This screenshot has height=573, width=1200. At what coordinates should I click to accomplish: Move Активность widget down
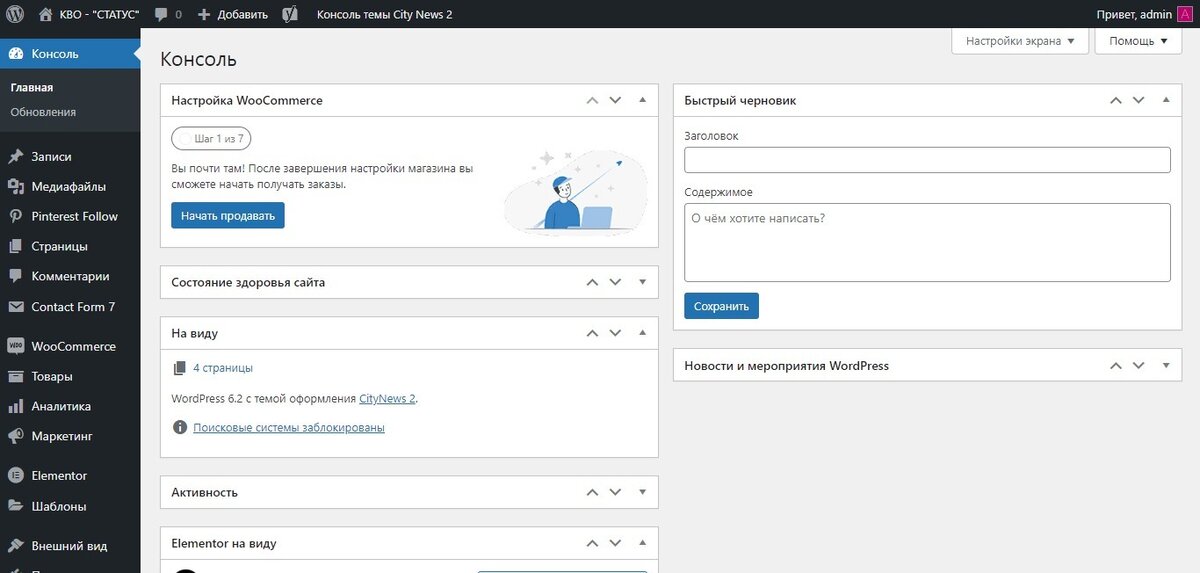616,492
